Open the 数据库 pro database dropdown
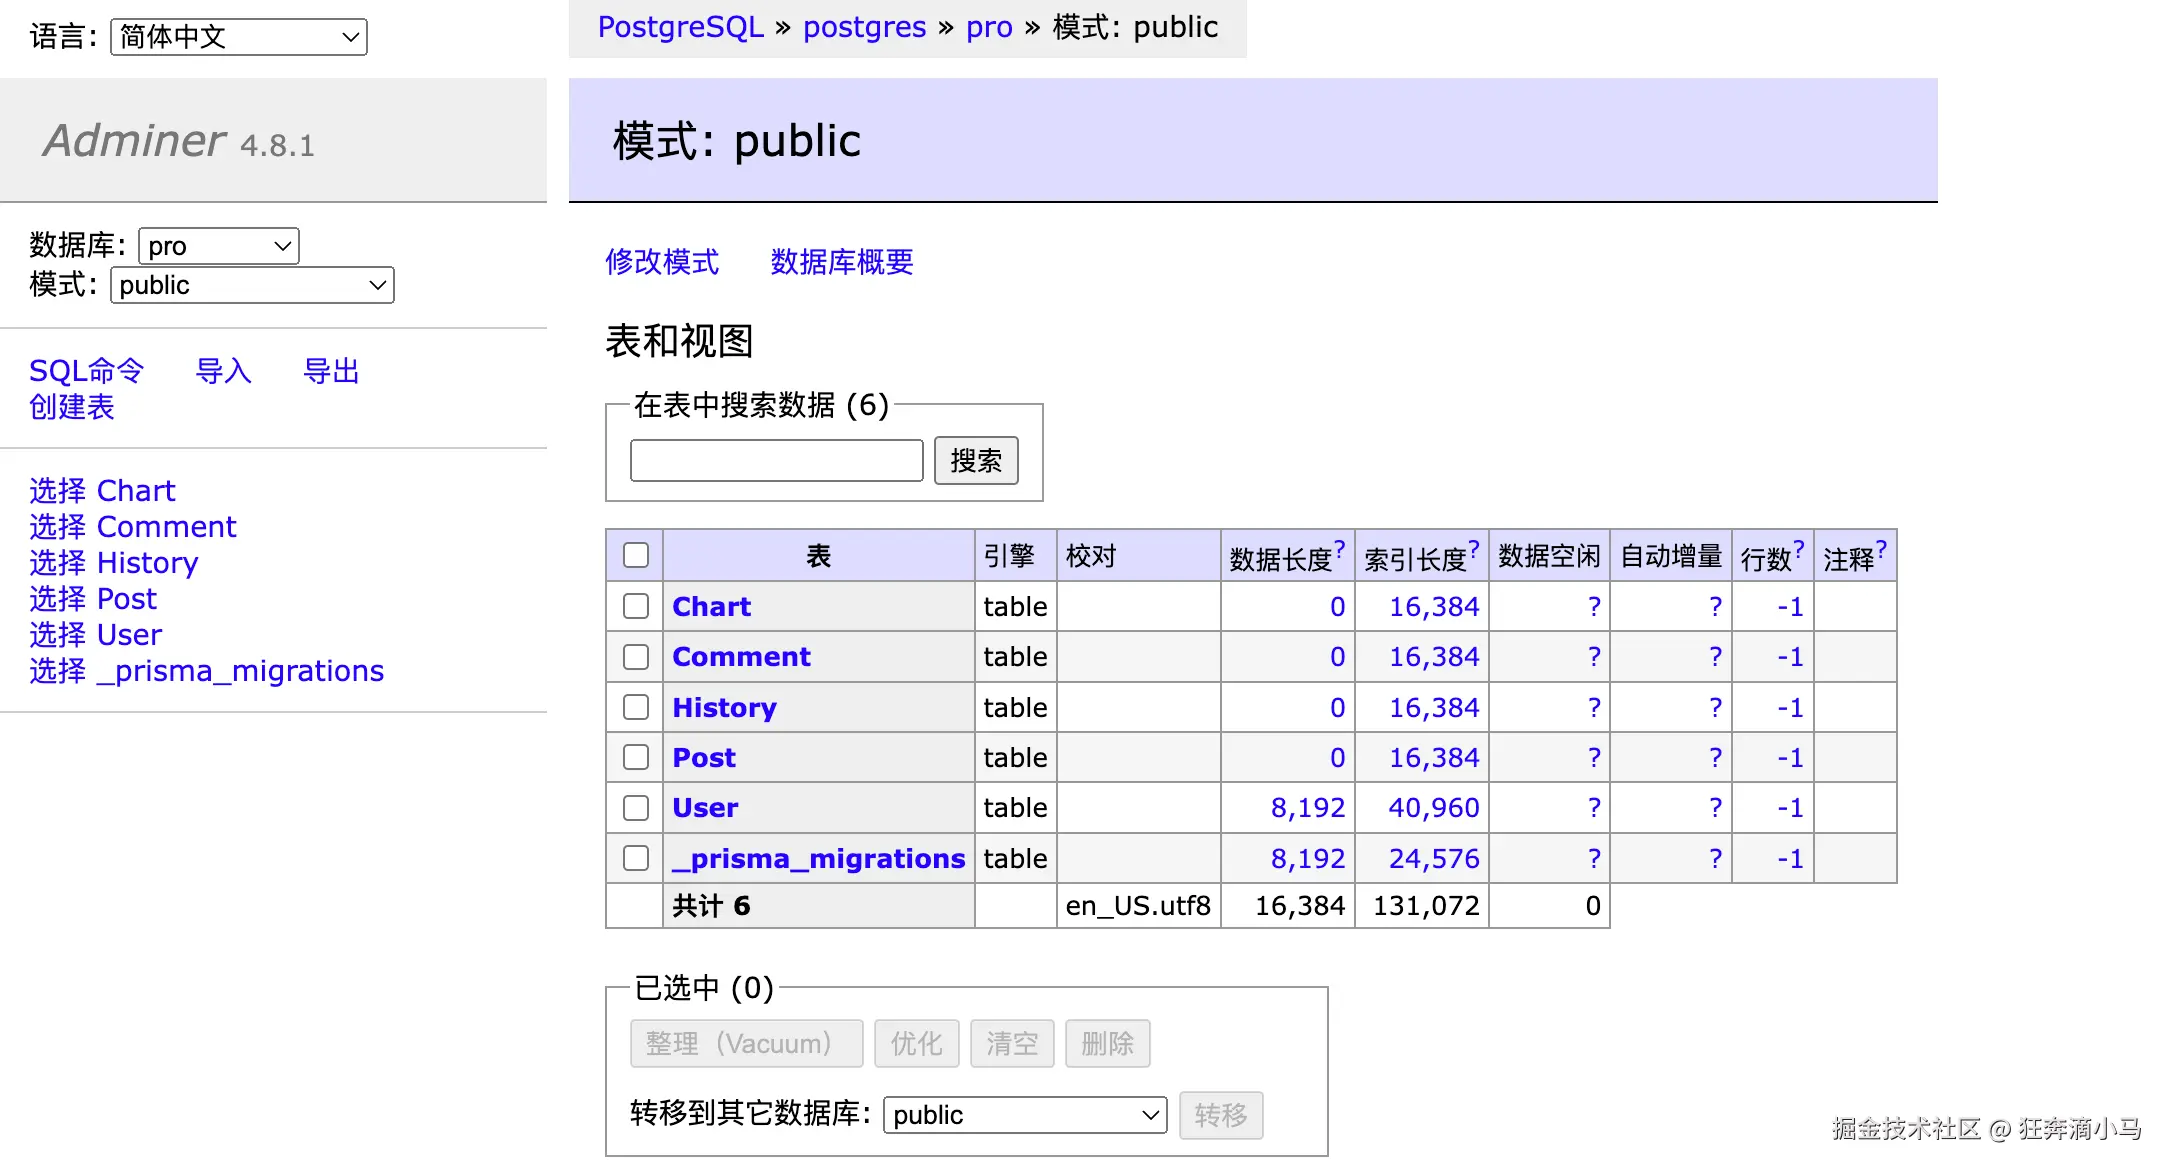Screen dimensions: 2172x1172 [219, 246]
